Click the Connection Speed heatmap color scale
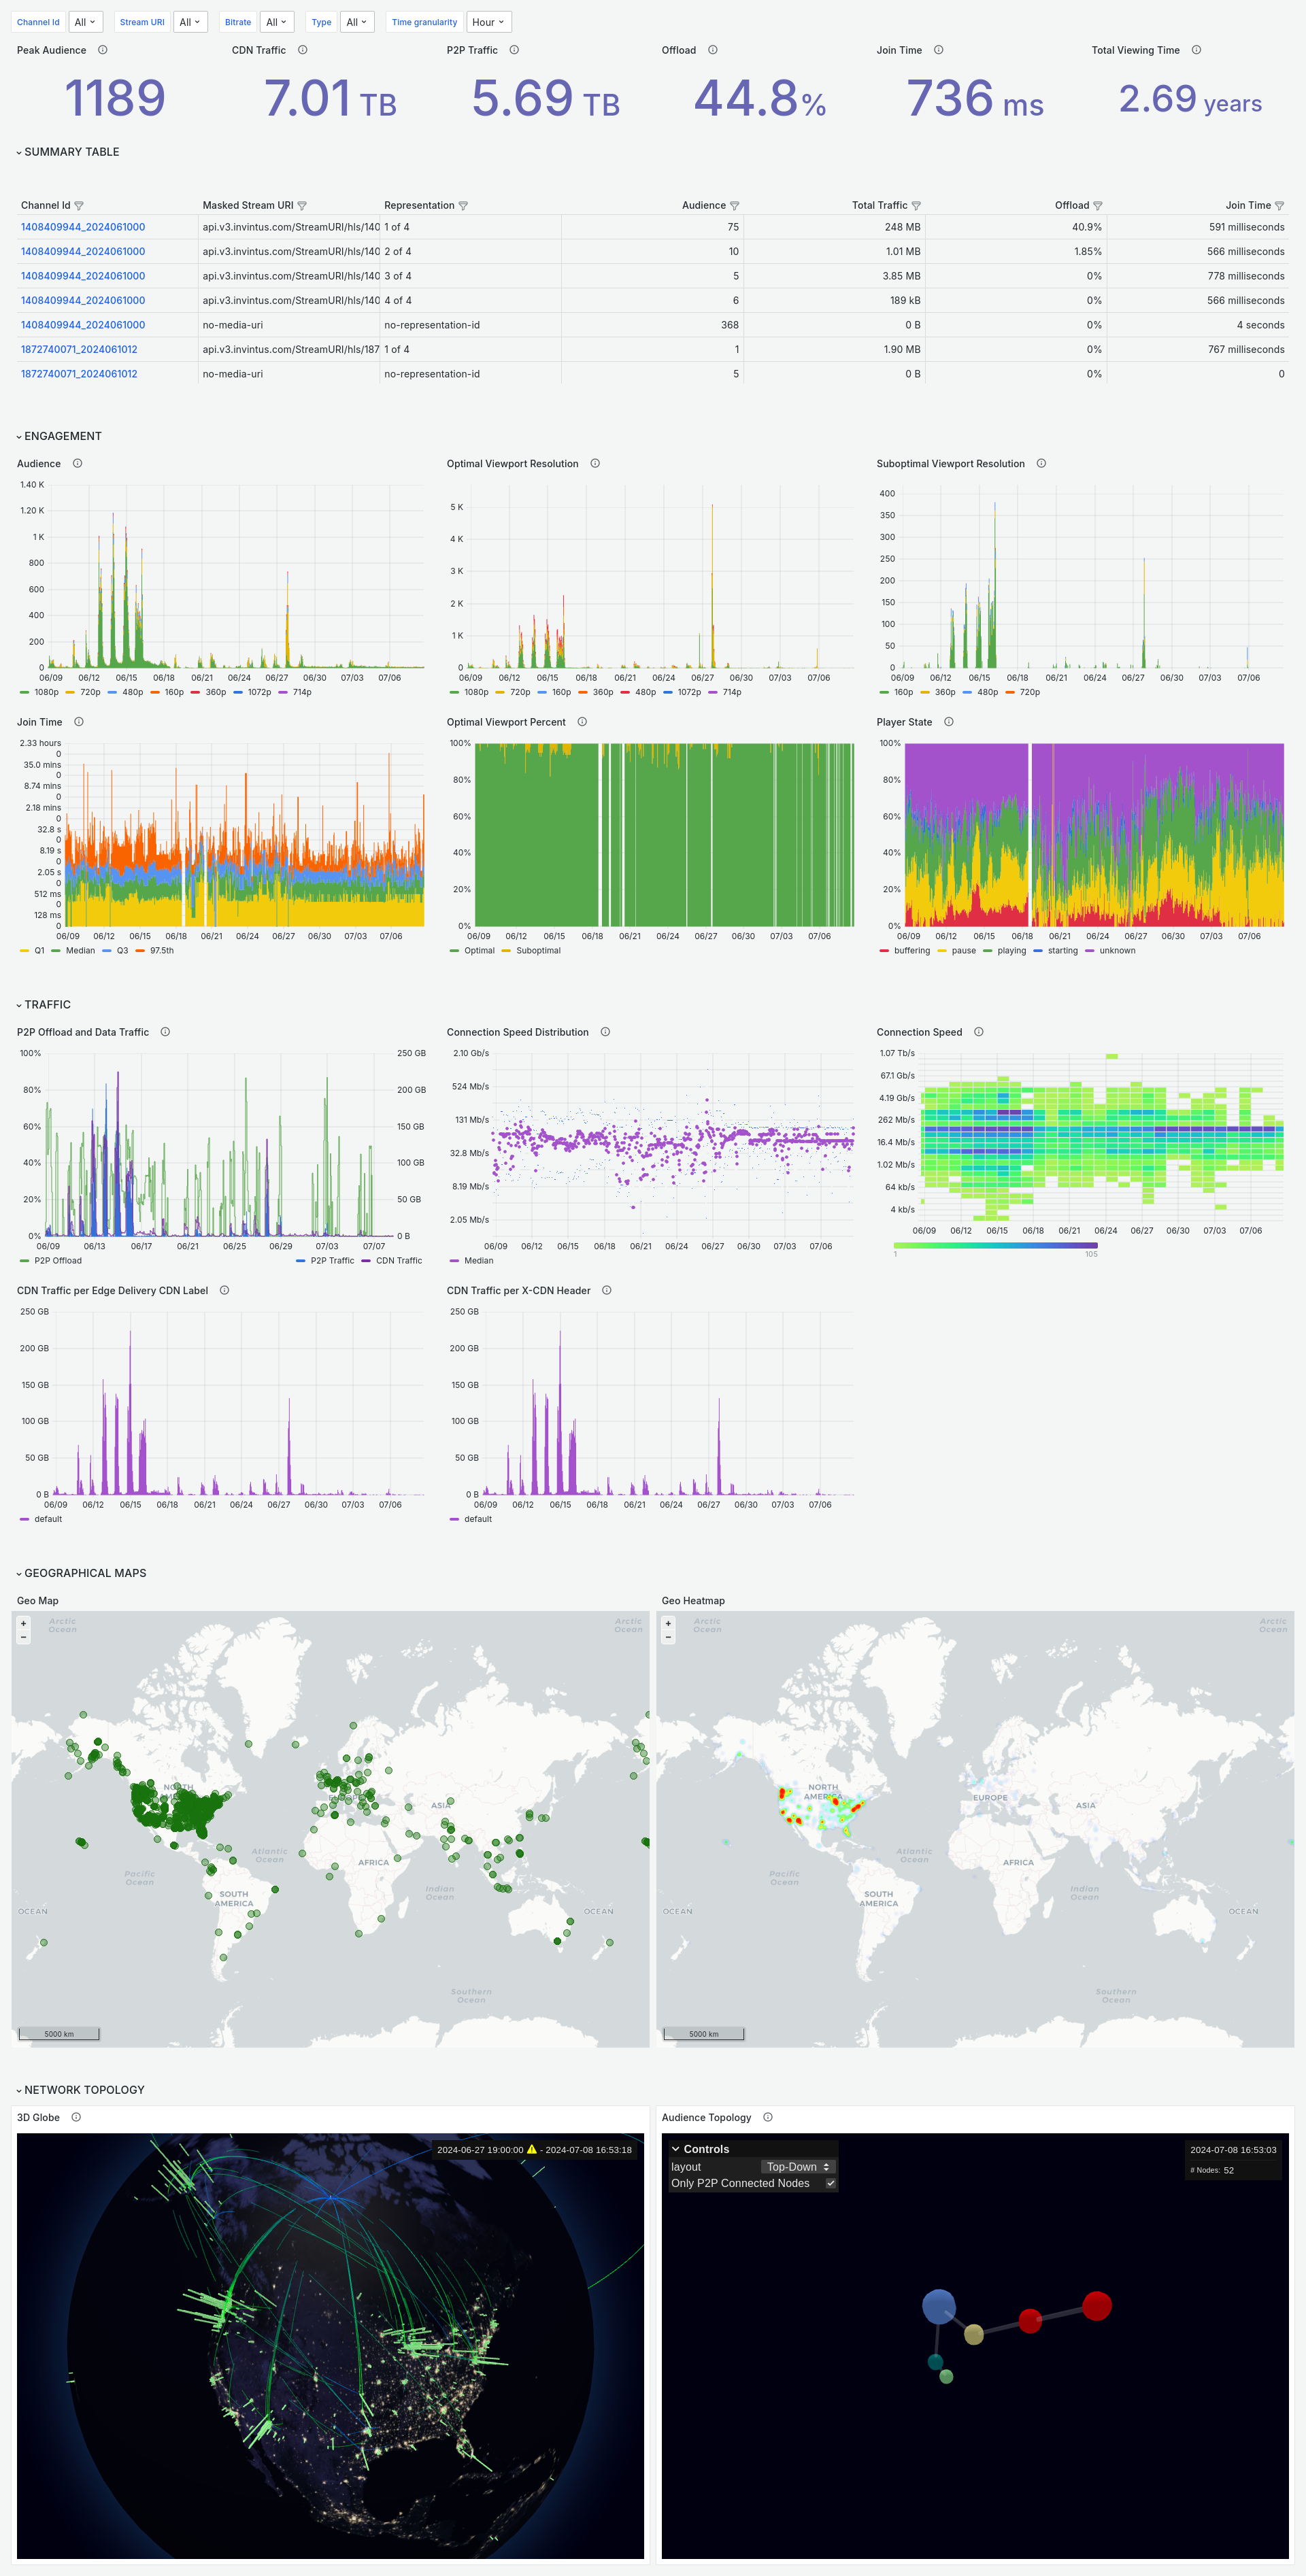Viewport: 1306px width, 2576px height. click(995, 1245)
